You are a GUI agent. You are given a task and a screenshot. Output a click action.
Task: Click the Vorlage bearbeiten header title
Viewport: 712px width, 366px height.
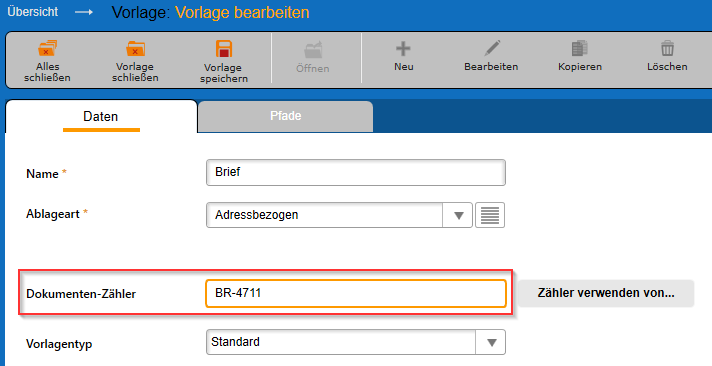coord(242,12)
